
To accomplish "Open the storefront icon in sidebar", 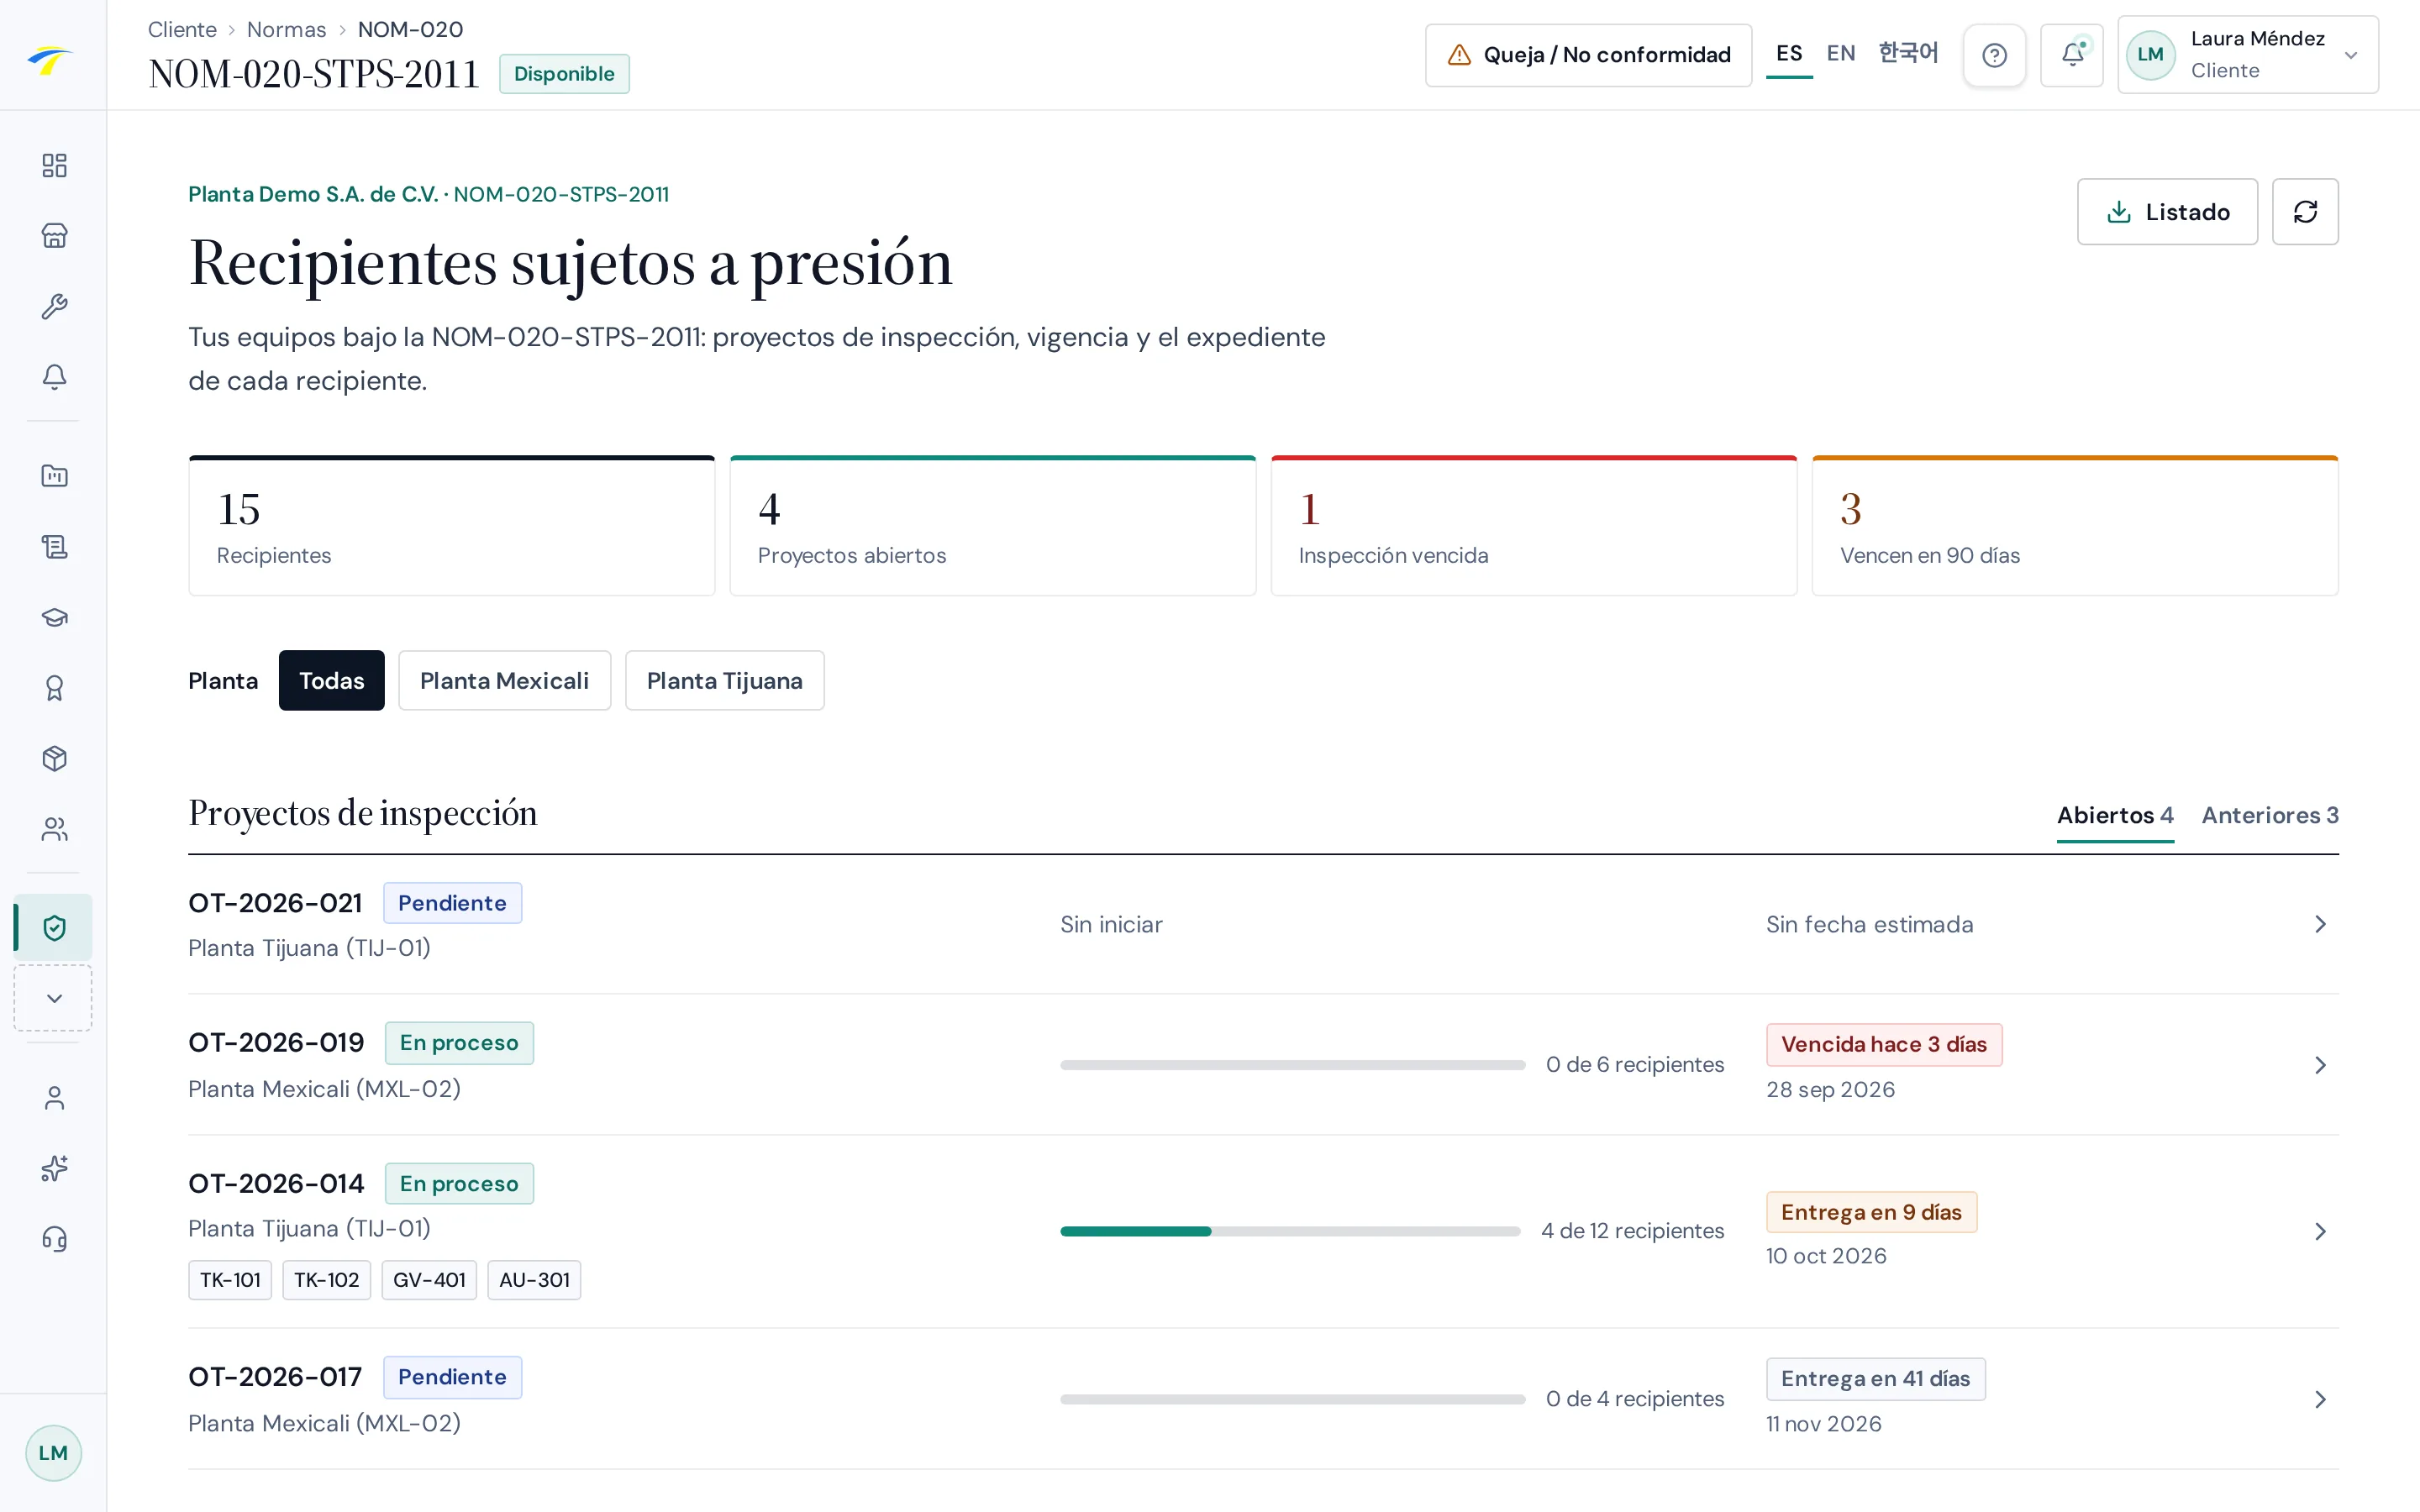I will click(x=54, y=236).
